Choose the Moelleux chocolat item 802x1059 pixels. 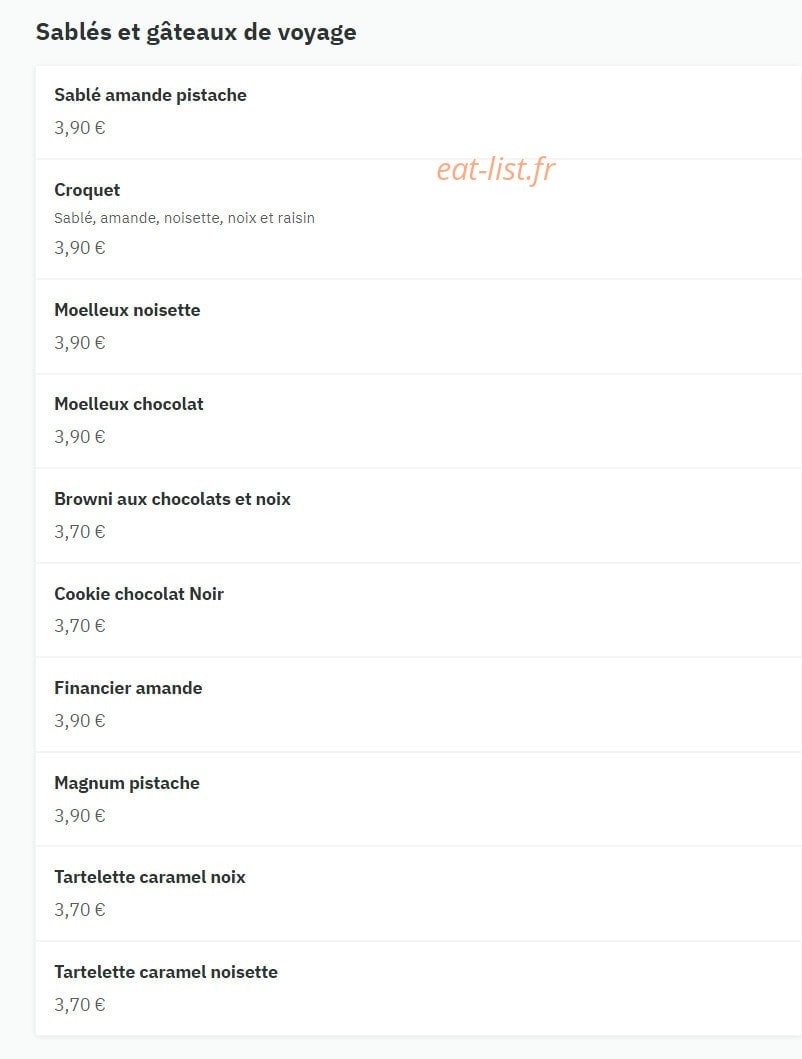[418, 421]
